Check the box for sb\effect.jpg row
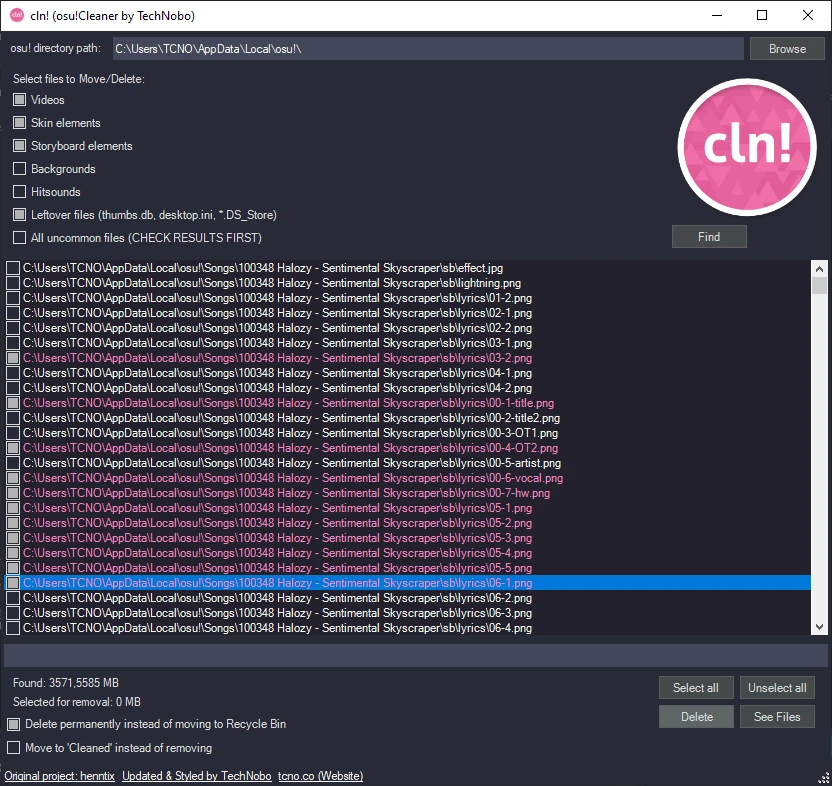Screen dimensions: 832x786 13,268
